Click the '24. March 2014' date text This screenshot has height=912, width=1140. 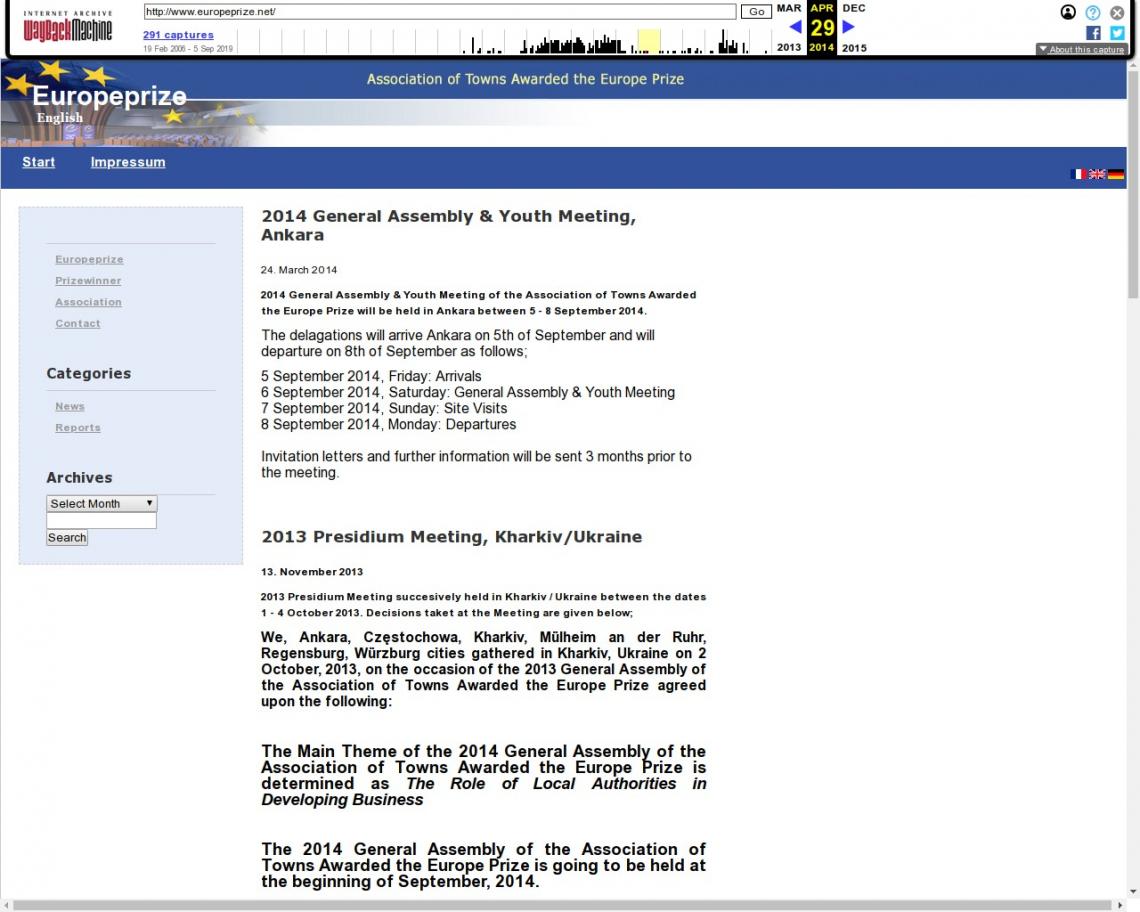pyautogui.click(x=299, y=270)
